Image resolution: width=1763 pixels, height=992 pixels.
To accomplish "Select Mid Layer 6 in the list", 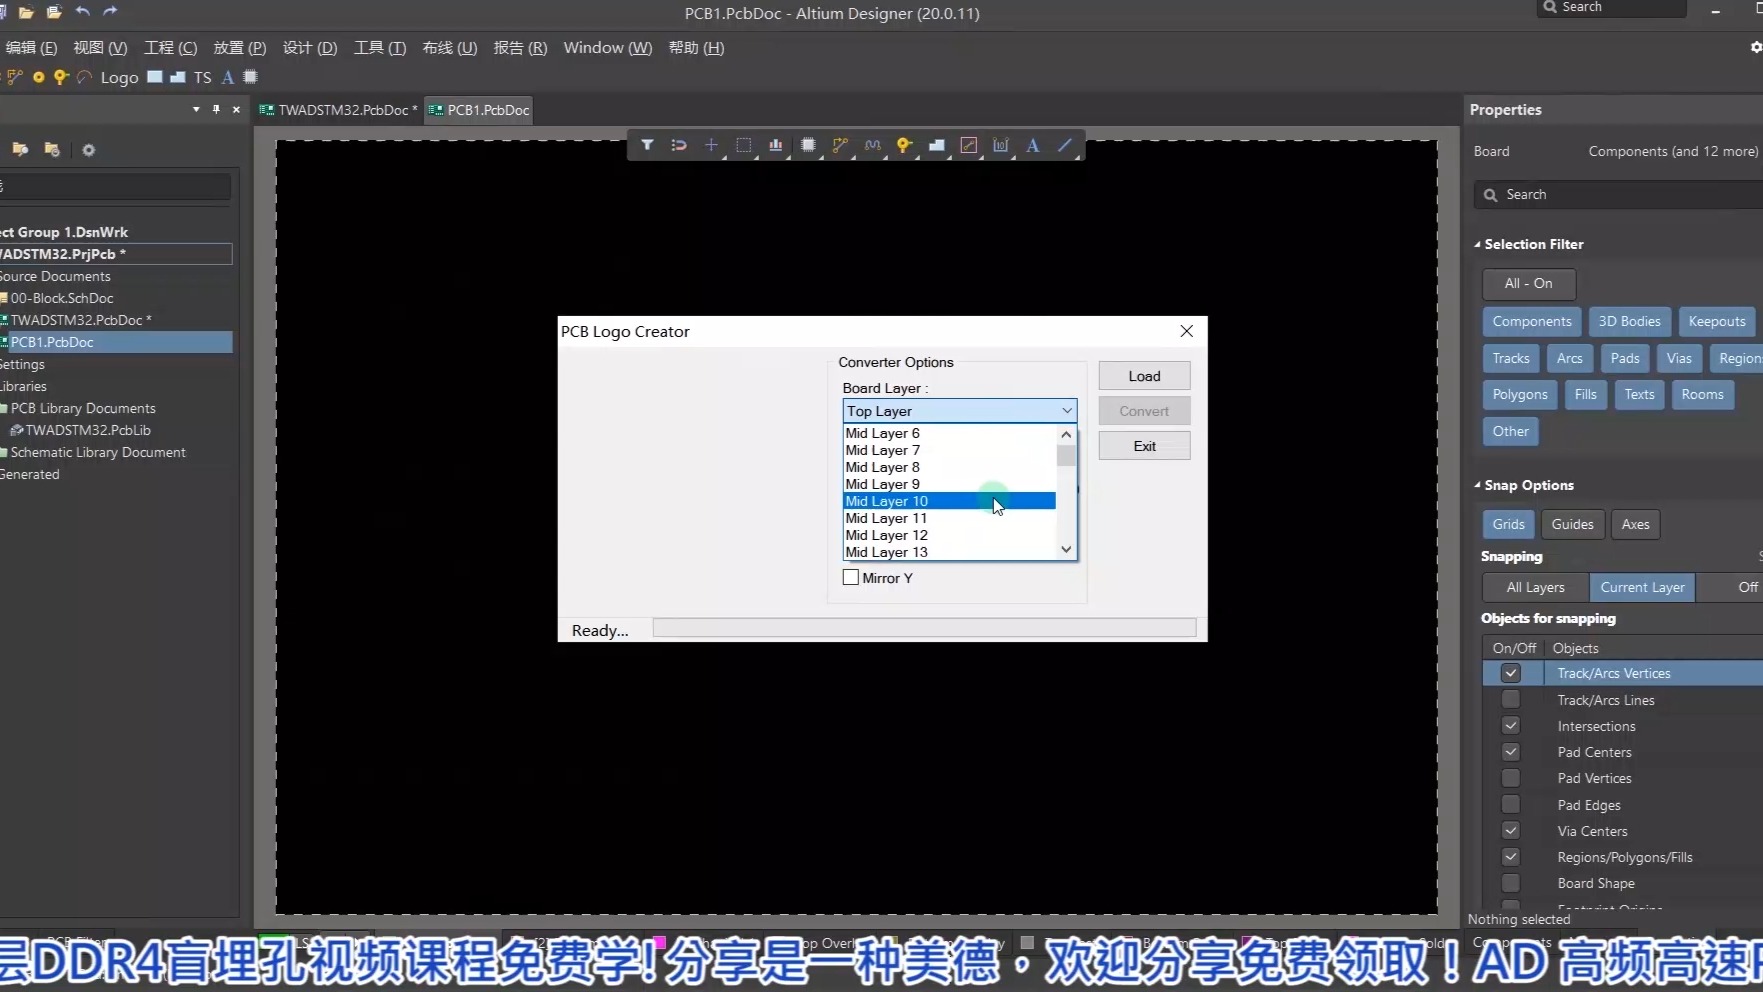I will [950, 433].
